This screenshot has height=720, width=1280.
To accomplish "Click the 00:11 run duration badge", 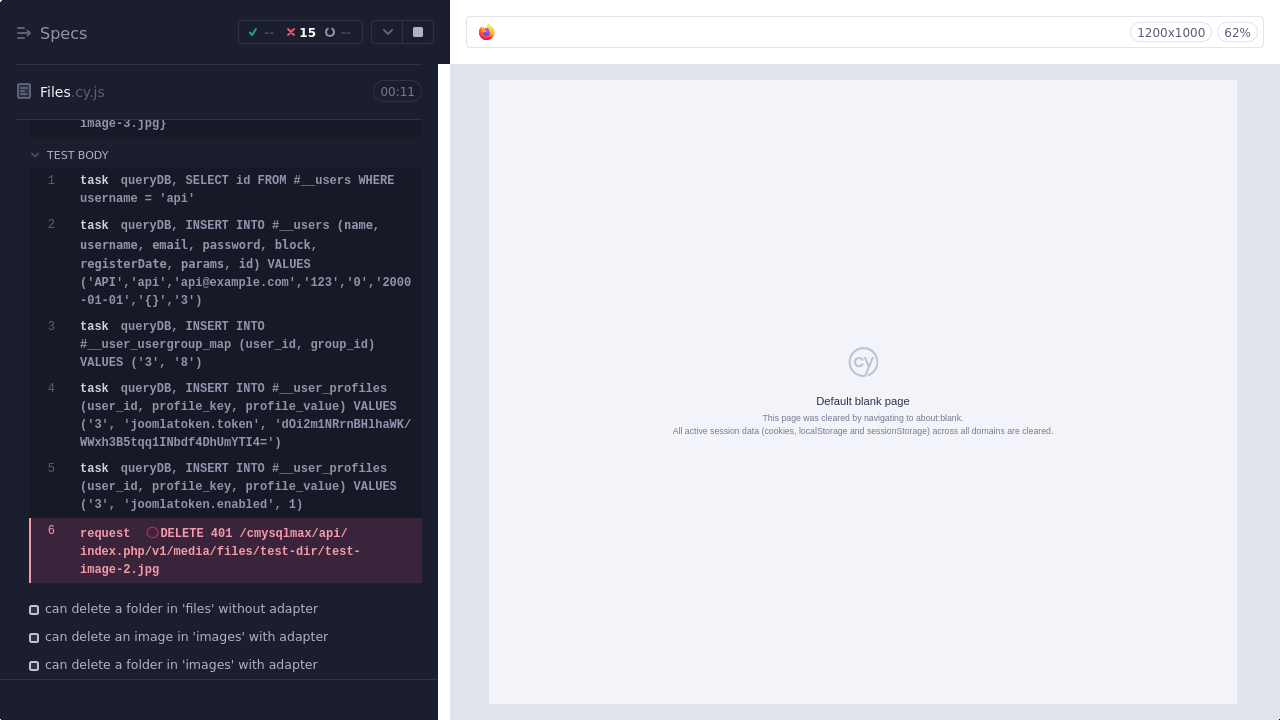I will [x=397, y=92].
